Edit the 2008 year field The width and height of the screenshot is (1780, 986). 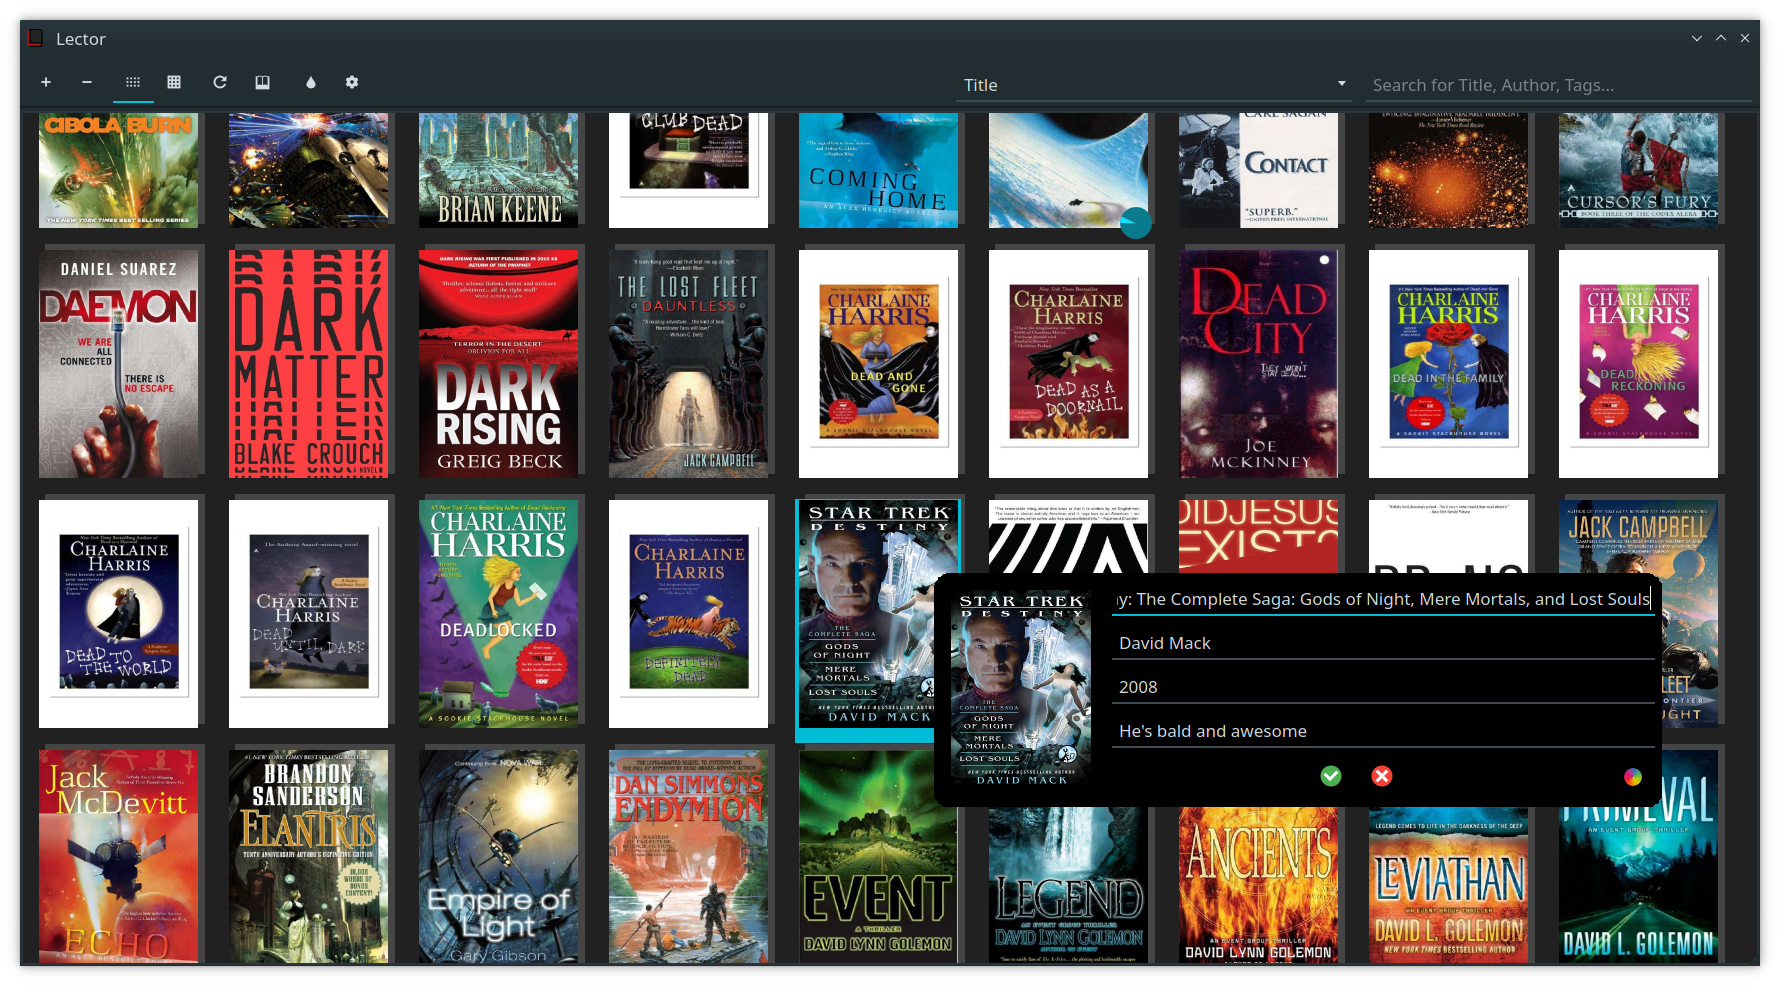coord(1383,687)
